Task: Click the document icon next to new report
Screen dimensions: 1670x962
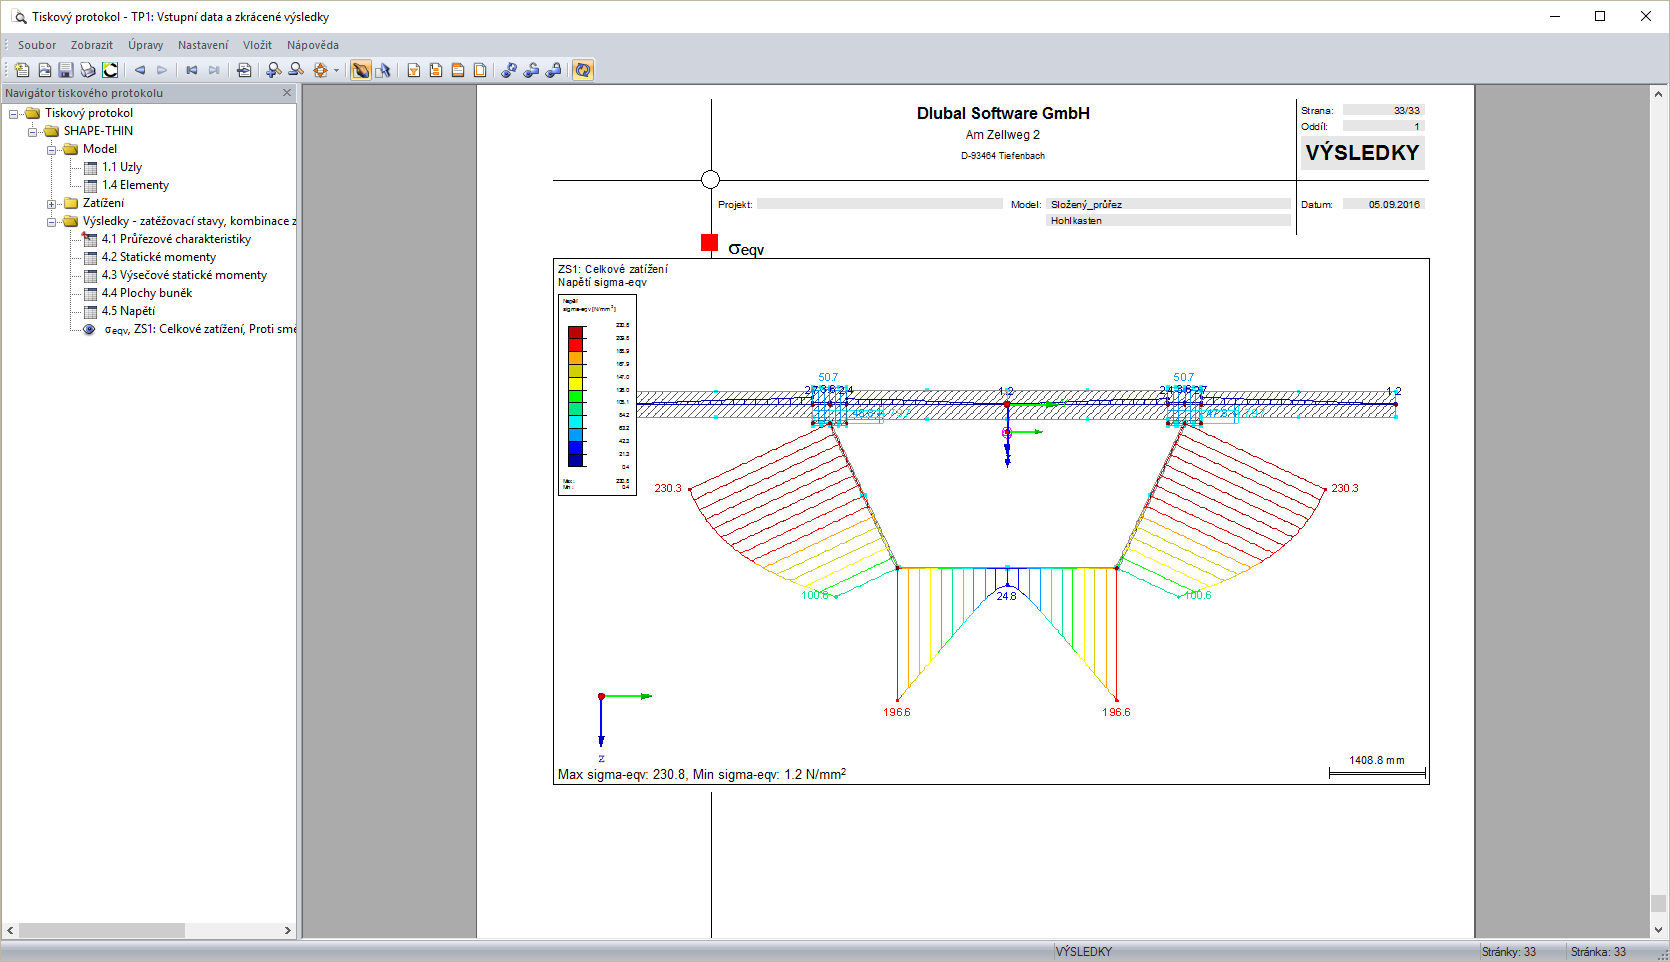Action: click(44, 70)
